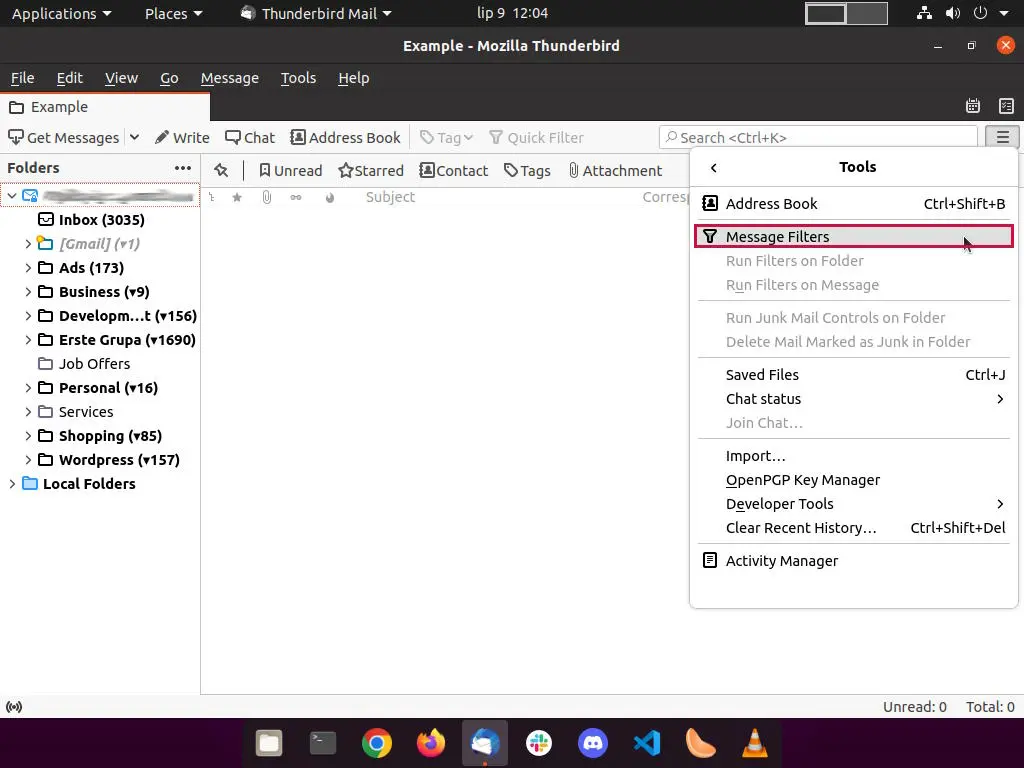This screenshot has height=768, width=1024.
Task: Collapse the mail account tree
Action: point(12,195)
